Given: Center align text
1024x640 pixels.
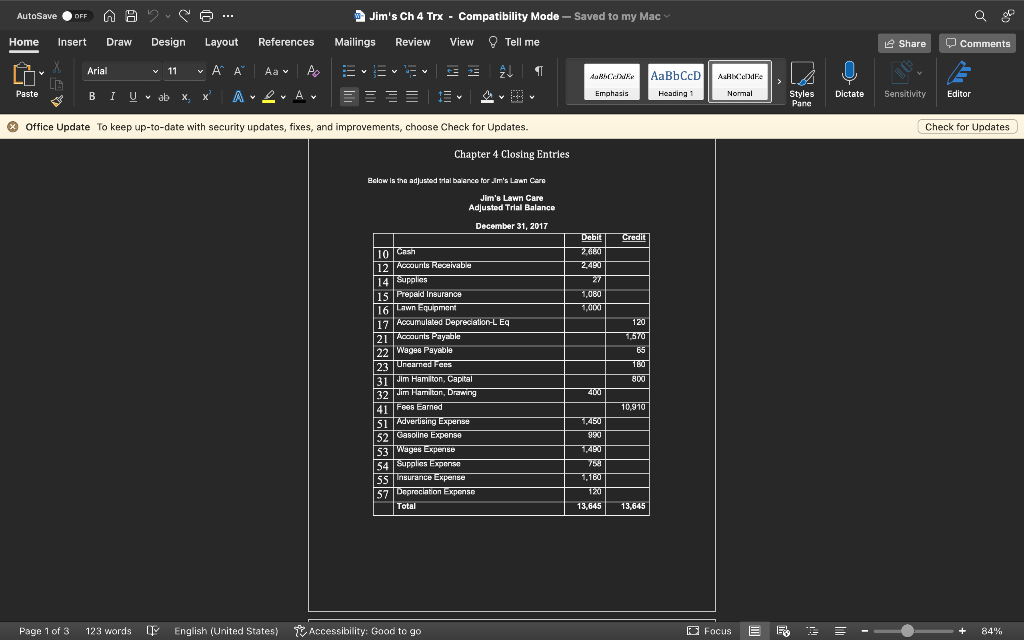Looking at the screenshot, I should coord(370,97).
